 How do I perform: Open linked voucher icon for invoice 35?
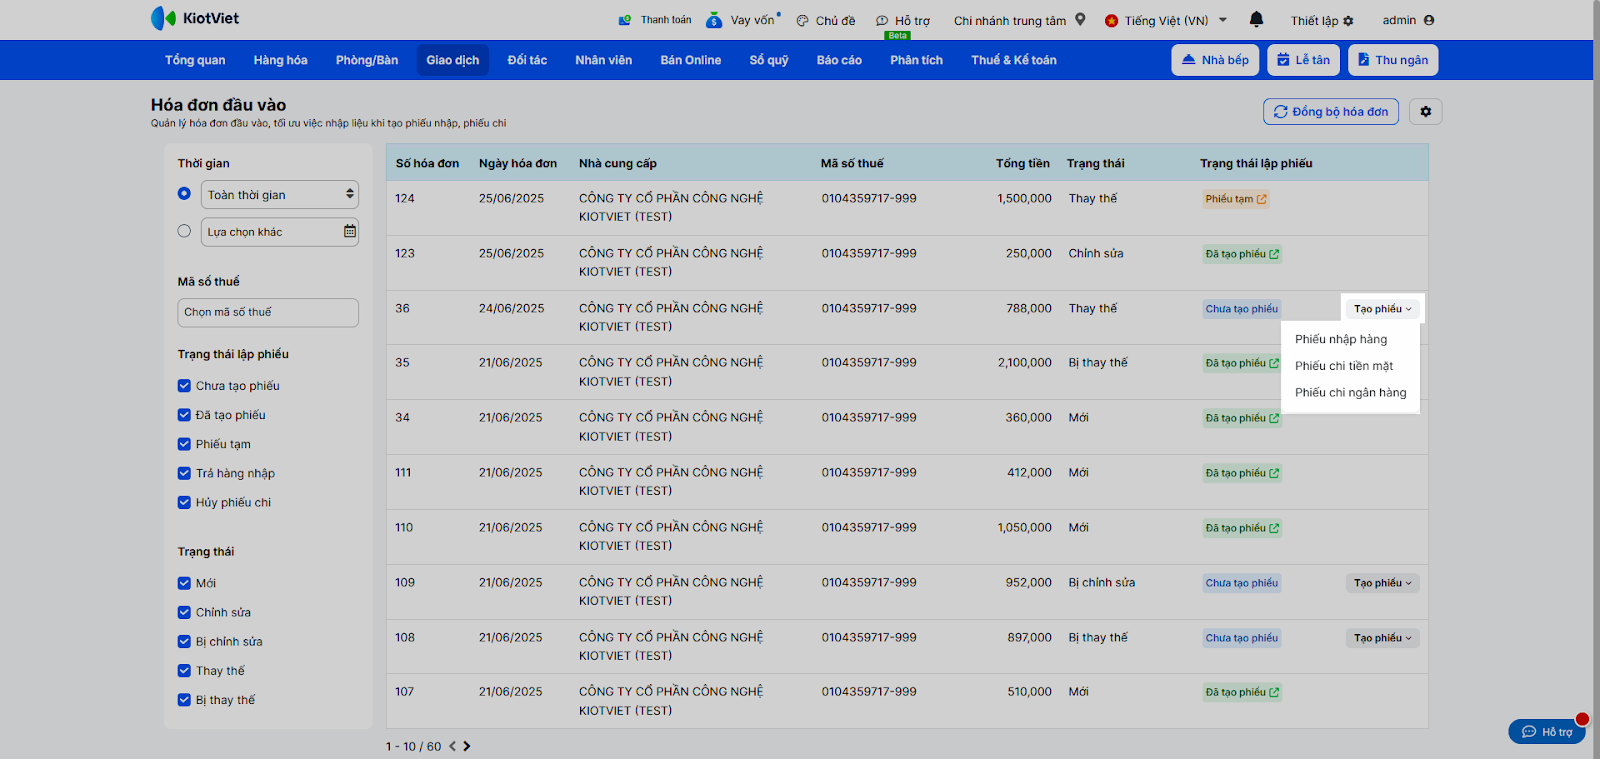coord(1274,363)
